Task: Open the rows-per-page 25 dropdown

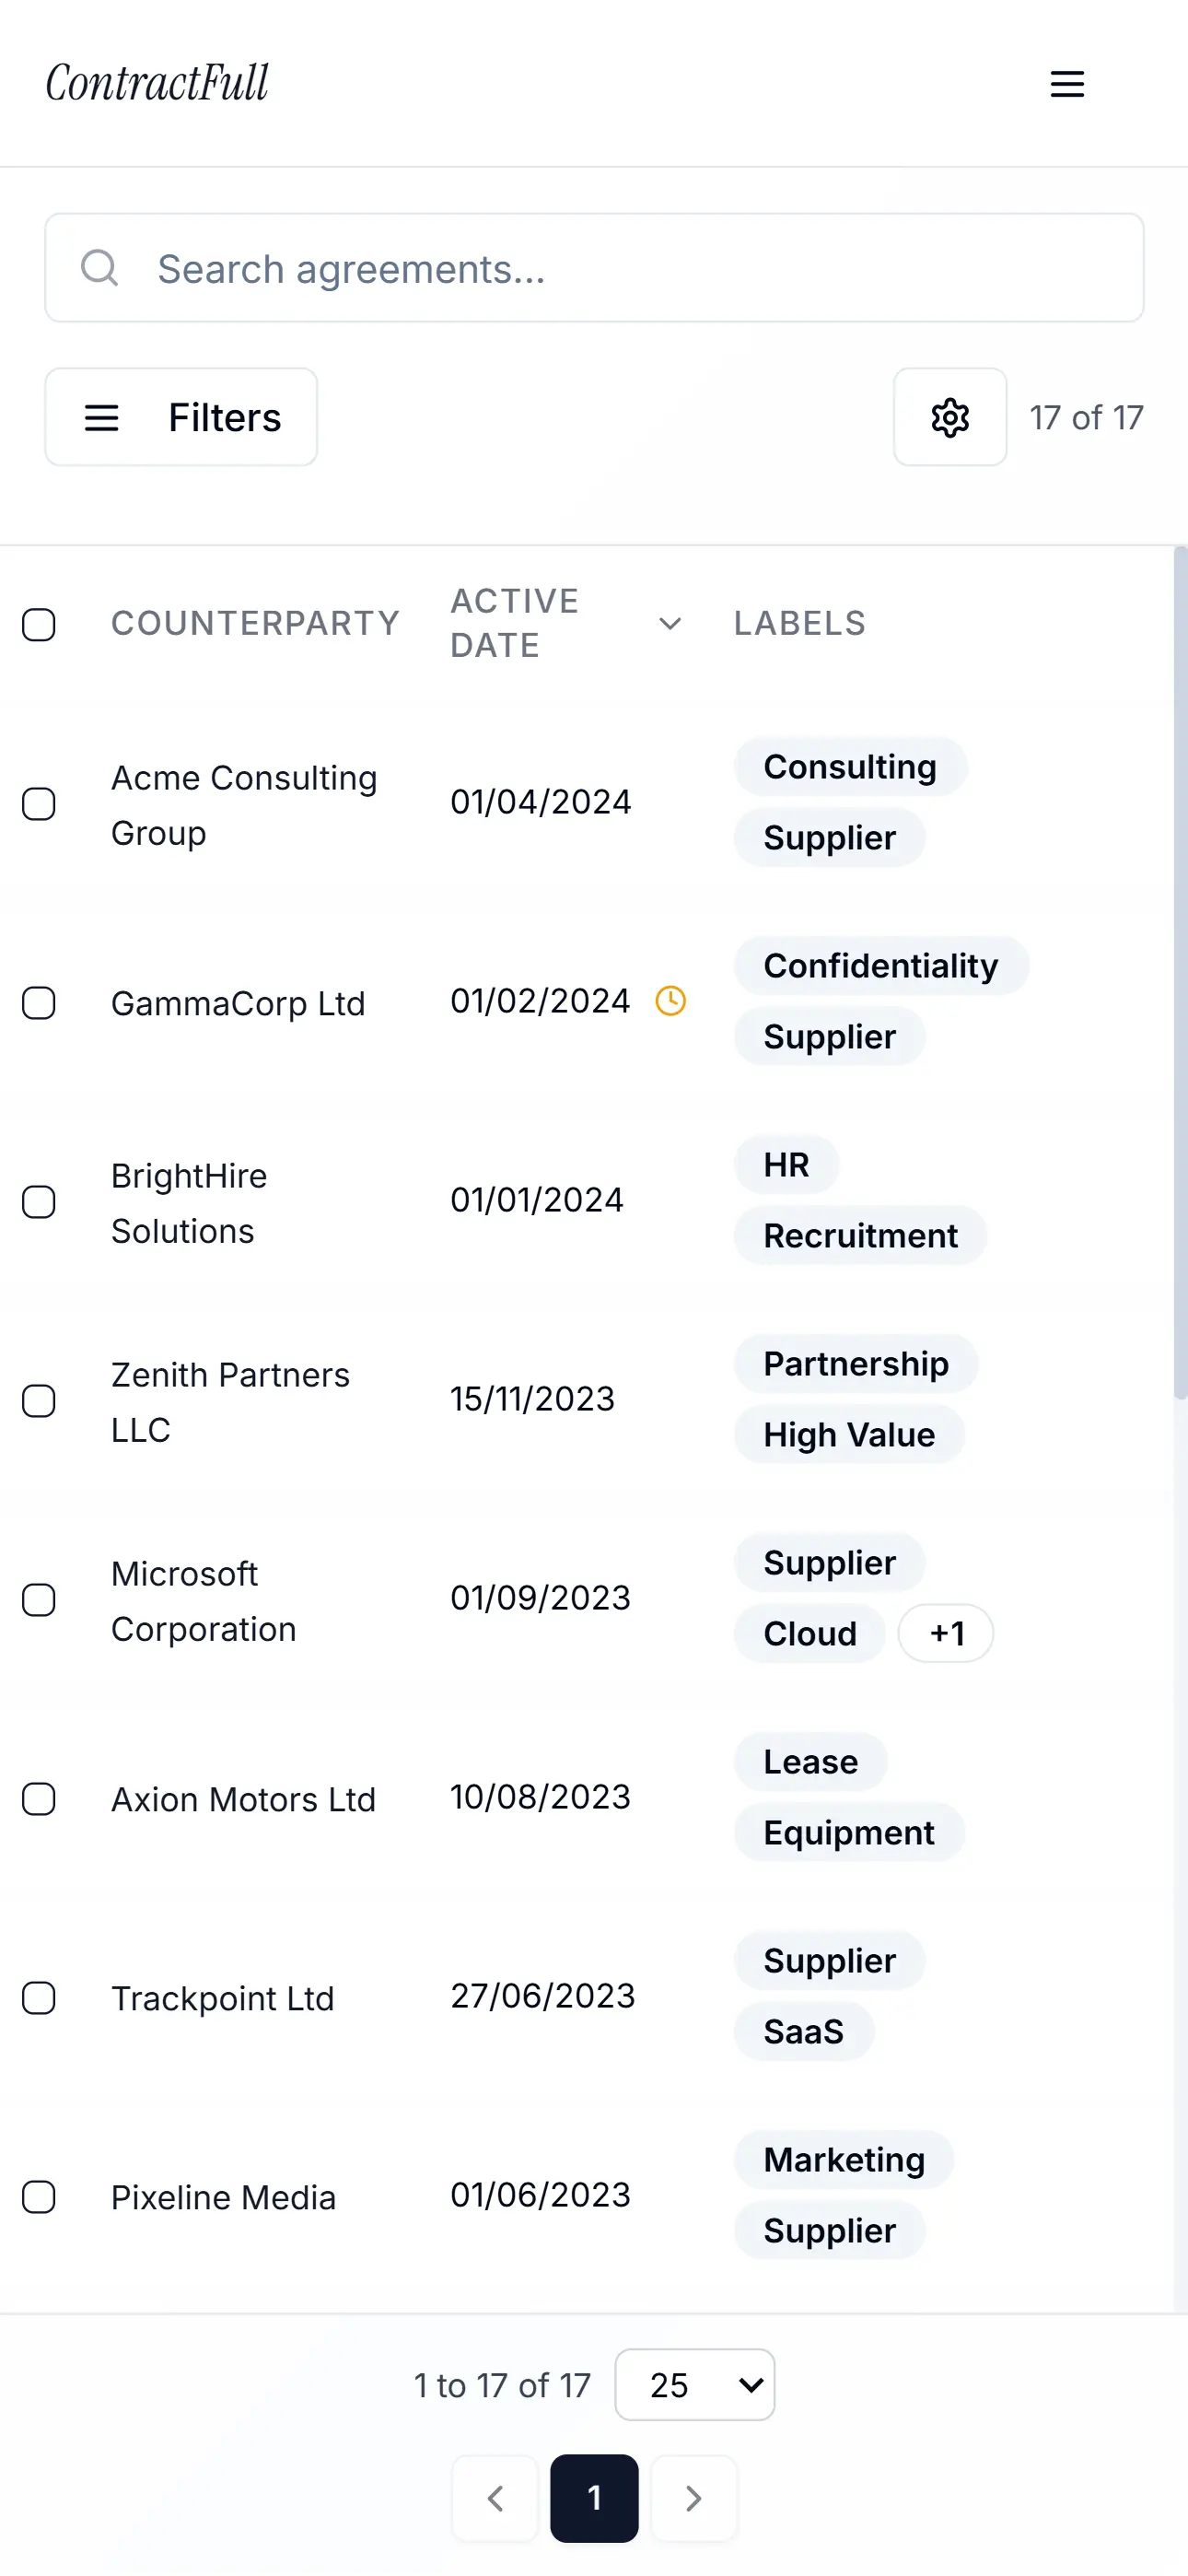Action: 695,2385
